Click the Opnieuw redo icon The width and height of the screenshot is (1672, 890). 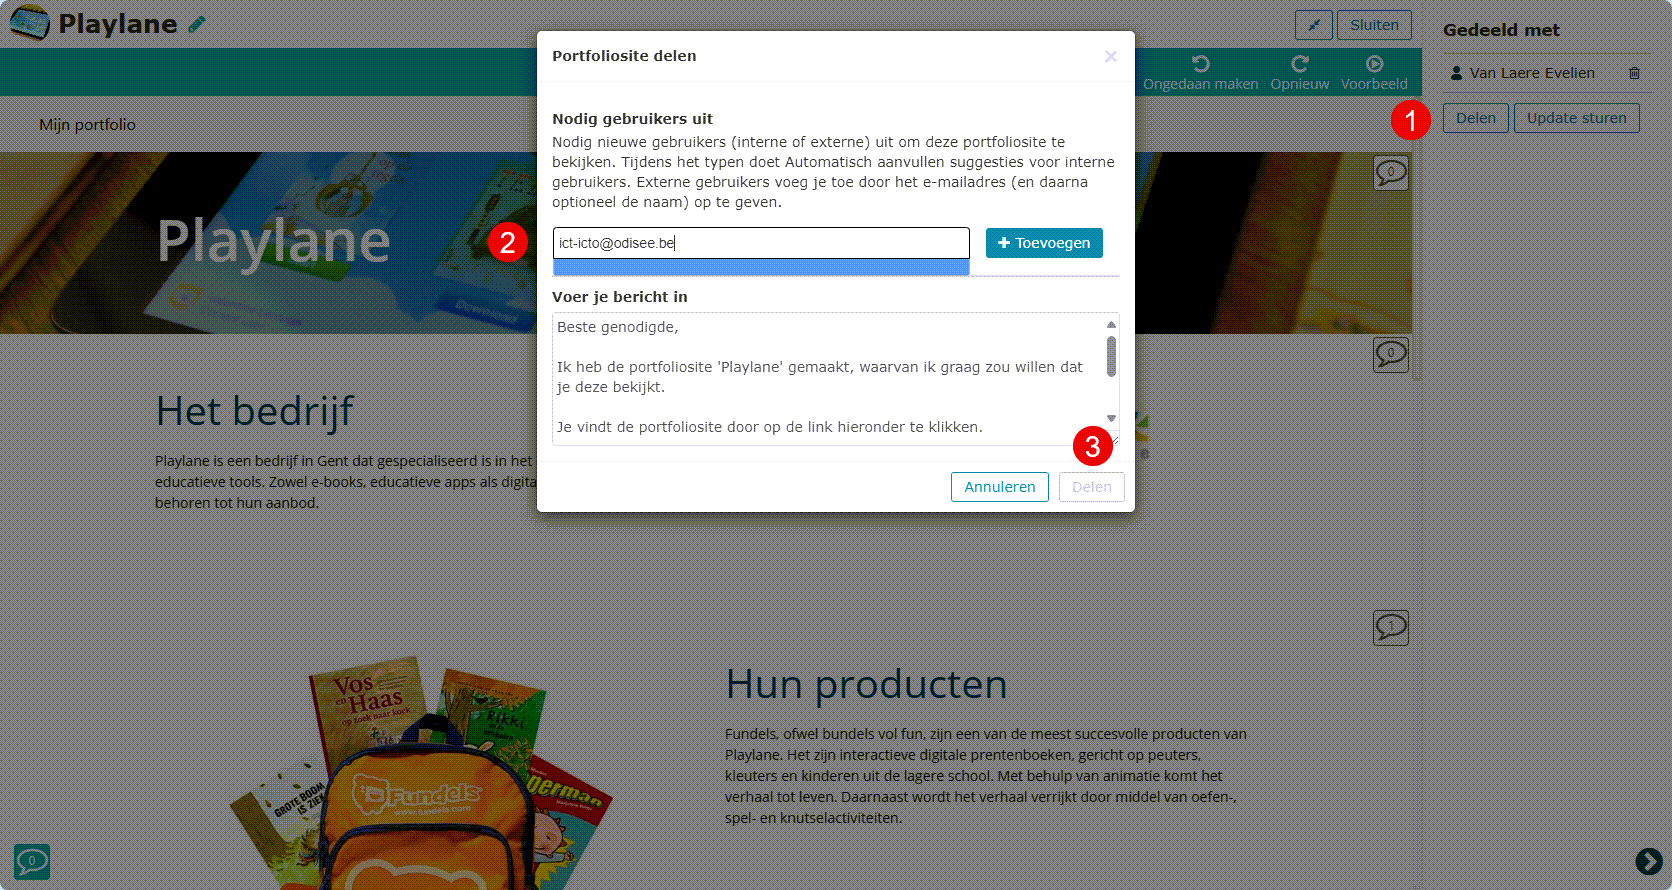pyautogui.click(x=1300, y=64)
